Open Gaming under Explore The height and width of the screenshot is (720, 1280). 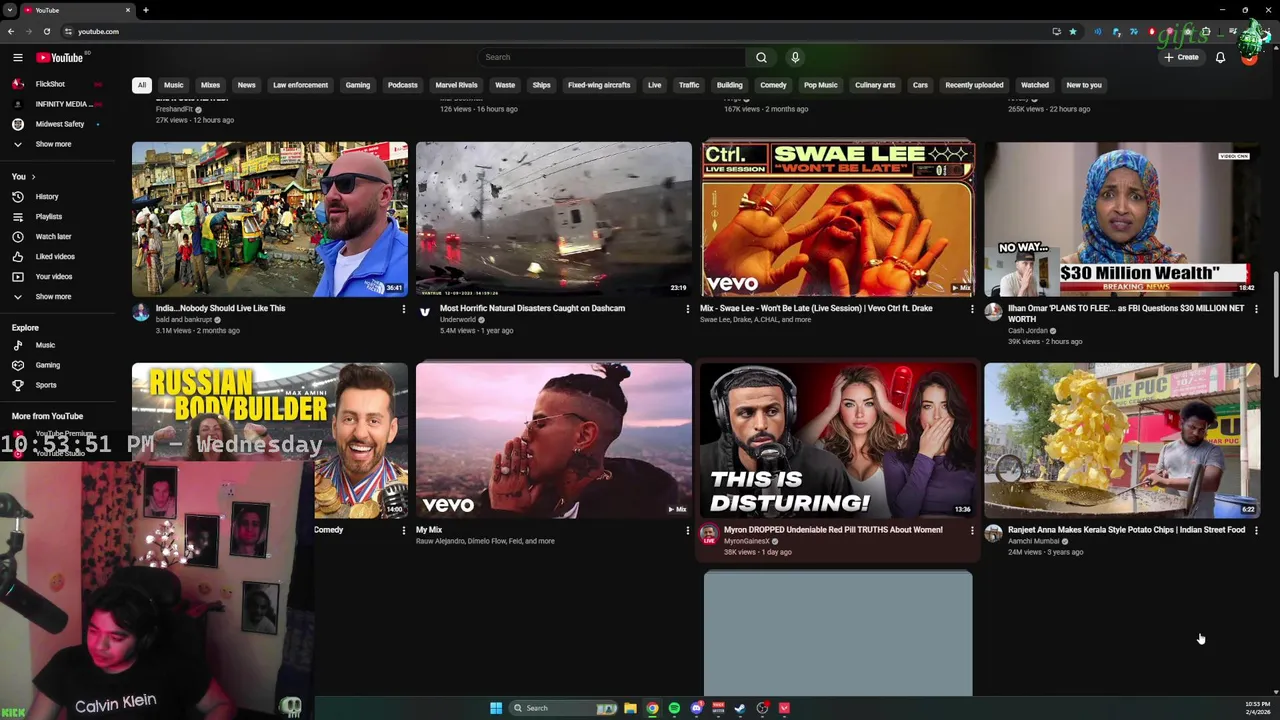[48, 365]
